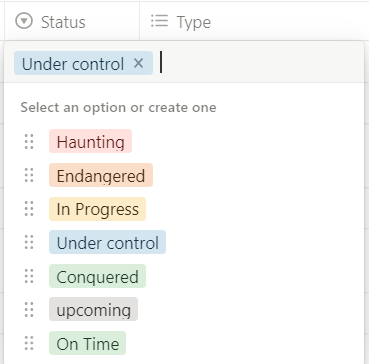The height and width of the screenshot is (364, 369).
Task: Choose the Conquered status option
Action: tap(97, 276)
